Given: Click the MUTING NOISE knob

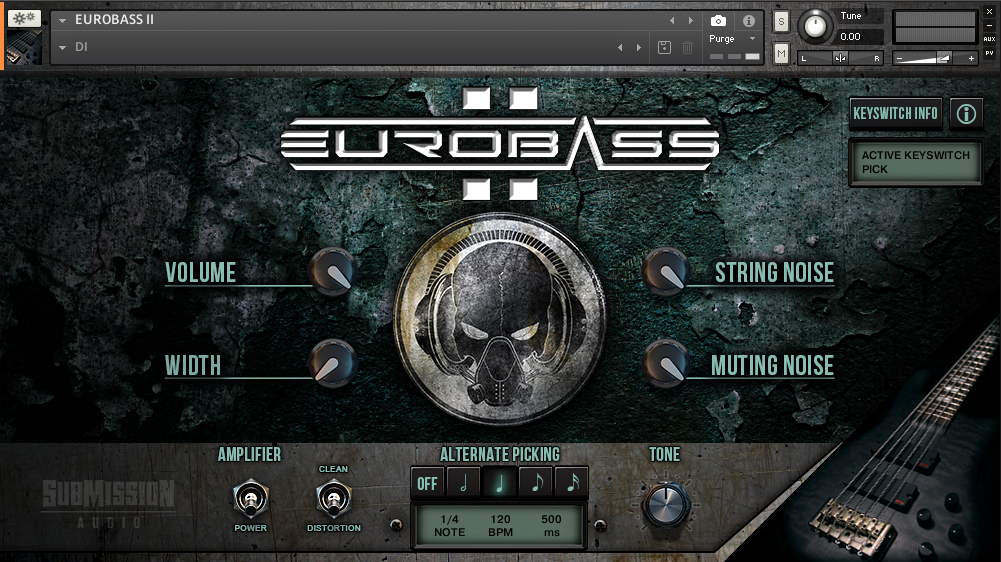Looking at the screenshot, I should point(666,364).
